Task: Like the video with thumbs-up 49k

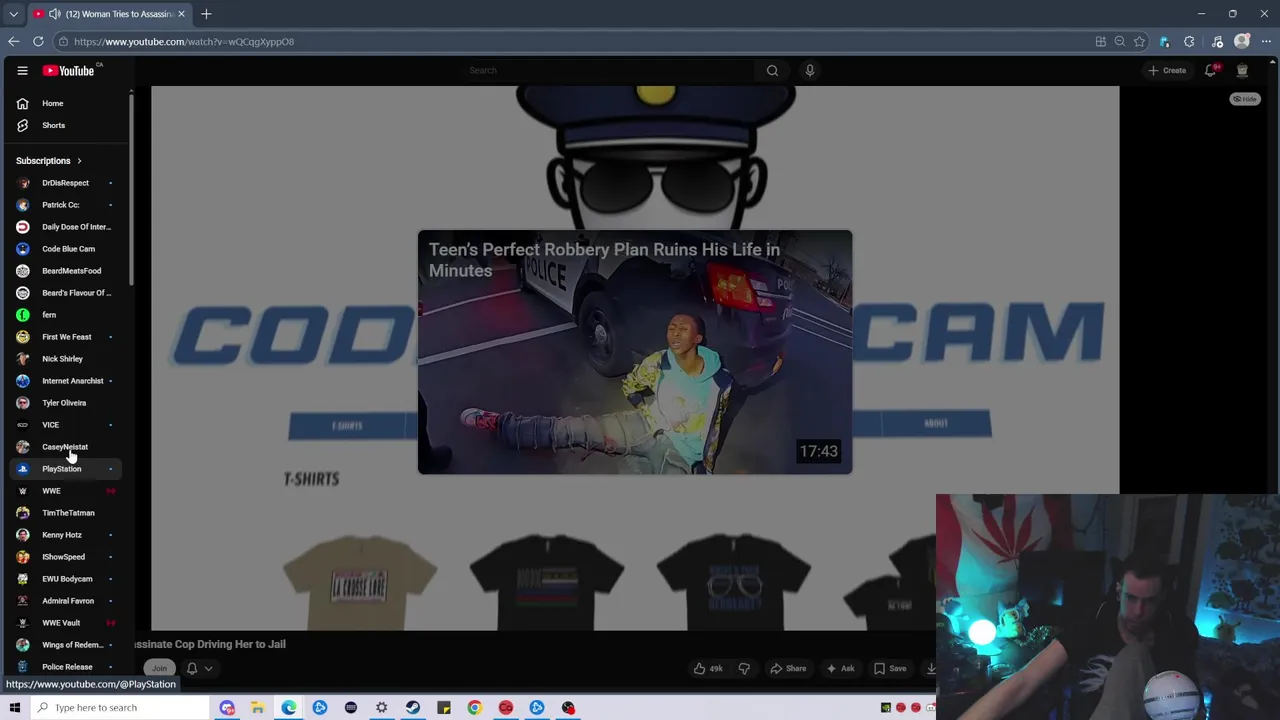Action: [x=708, y=668]
